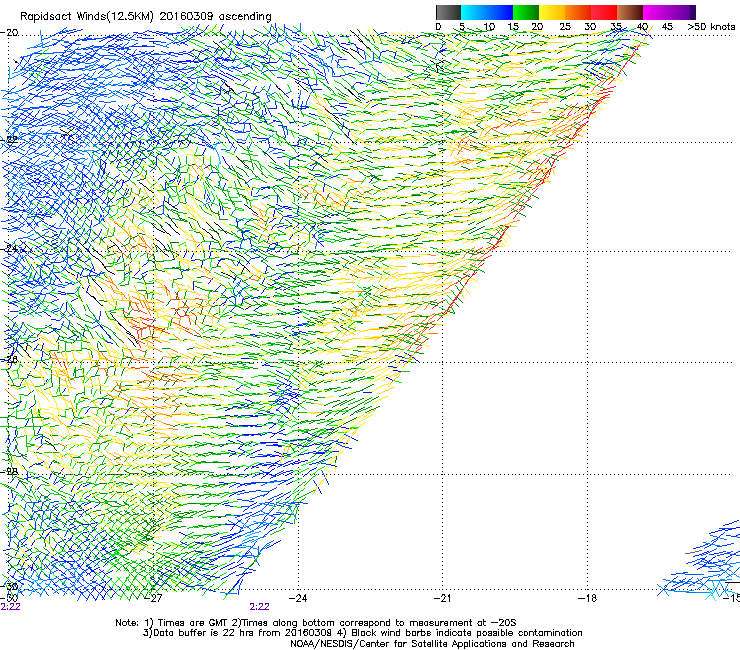Click the purple "2:22" time at the swath's left edge
This screenshot has width=740, height=650.
pyautogui.click(x=10, y=607)
